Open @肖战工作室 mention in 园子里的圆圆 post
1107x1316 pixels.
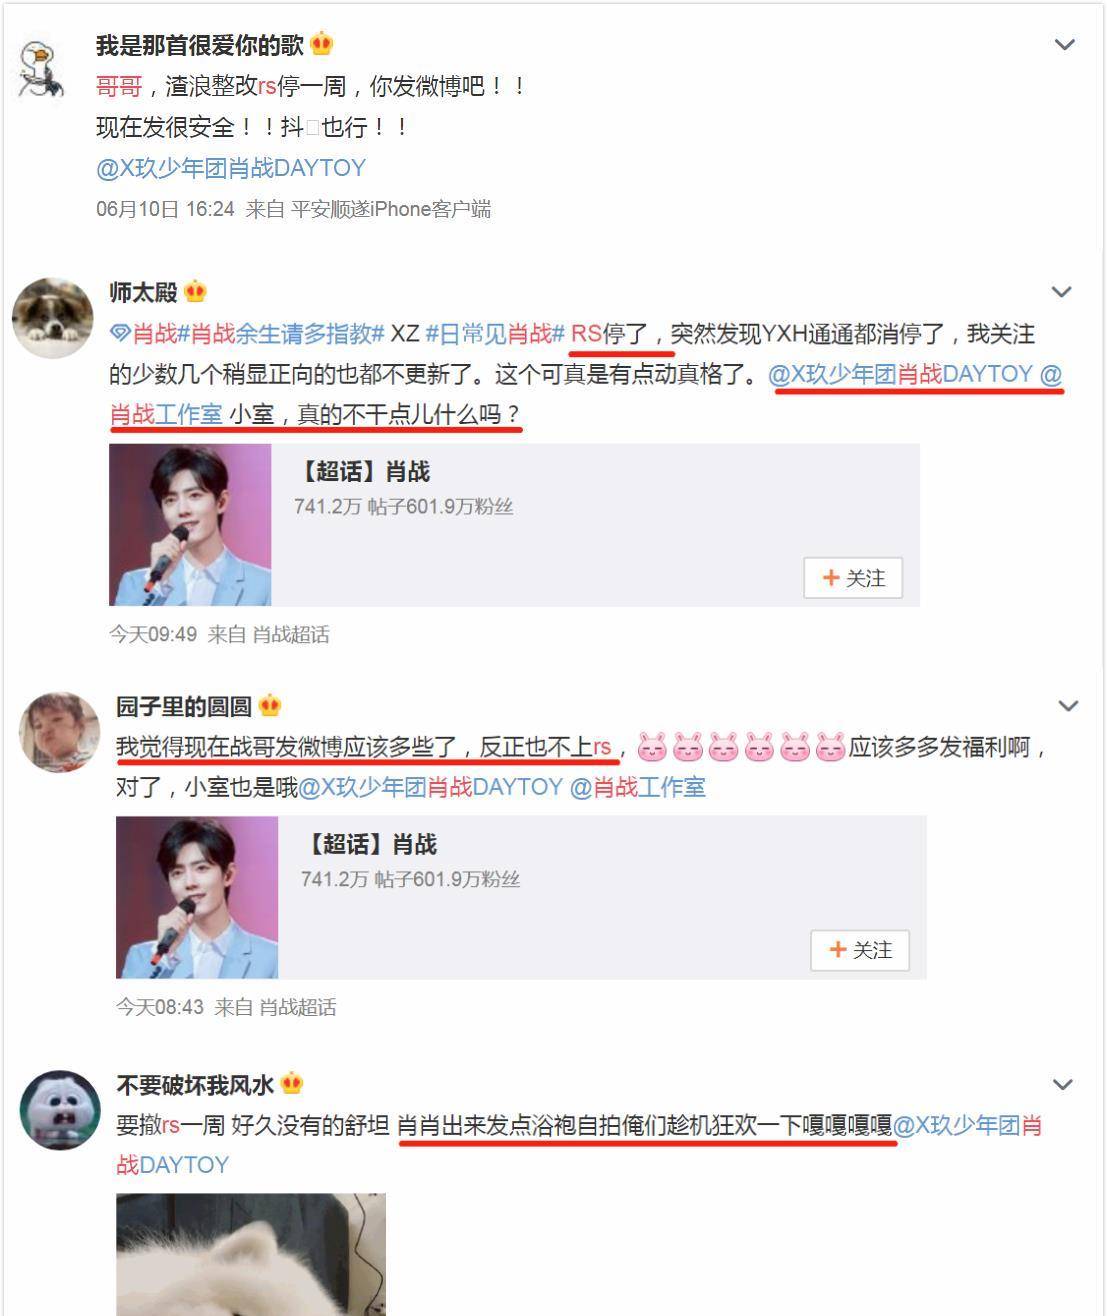coord(637,787)
